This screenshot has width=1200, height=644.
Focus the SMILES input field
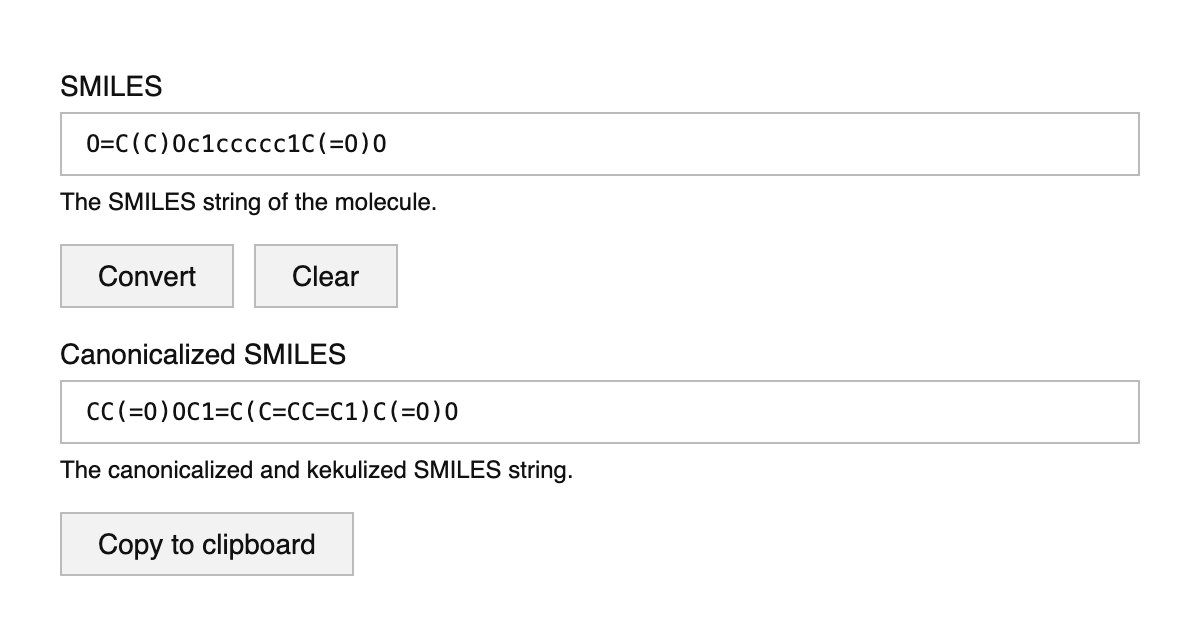600,144
